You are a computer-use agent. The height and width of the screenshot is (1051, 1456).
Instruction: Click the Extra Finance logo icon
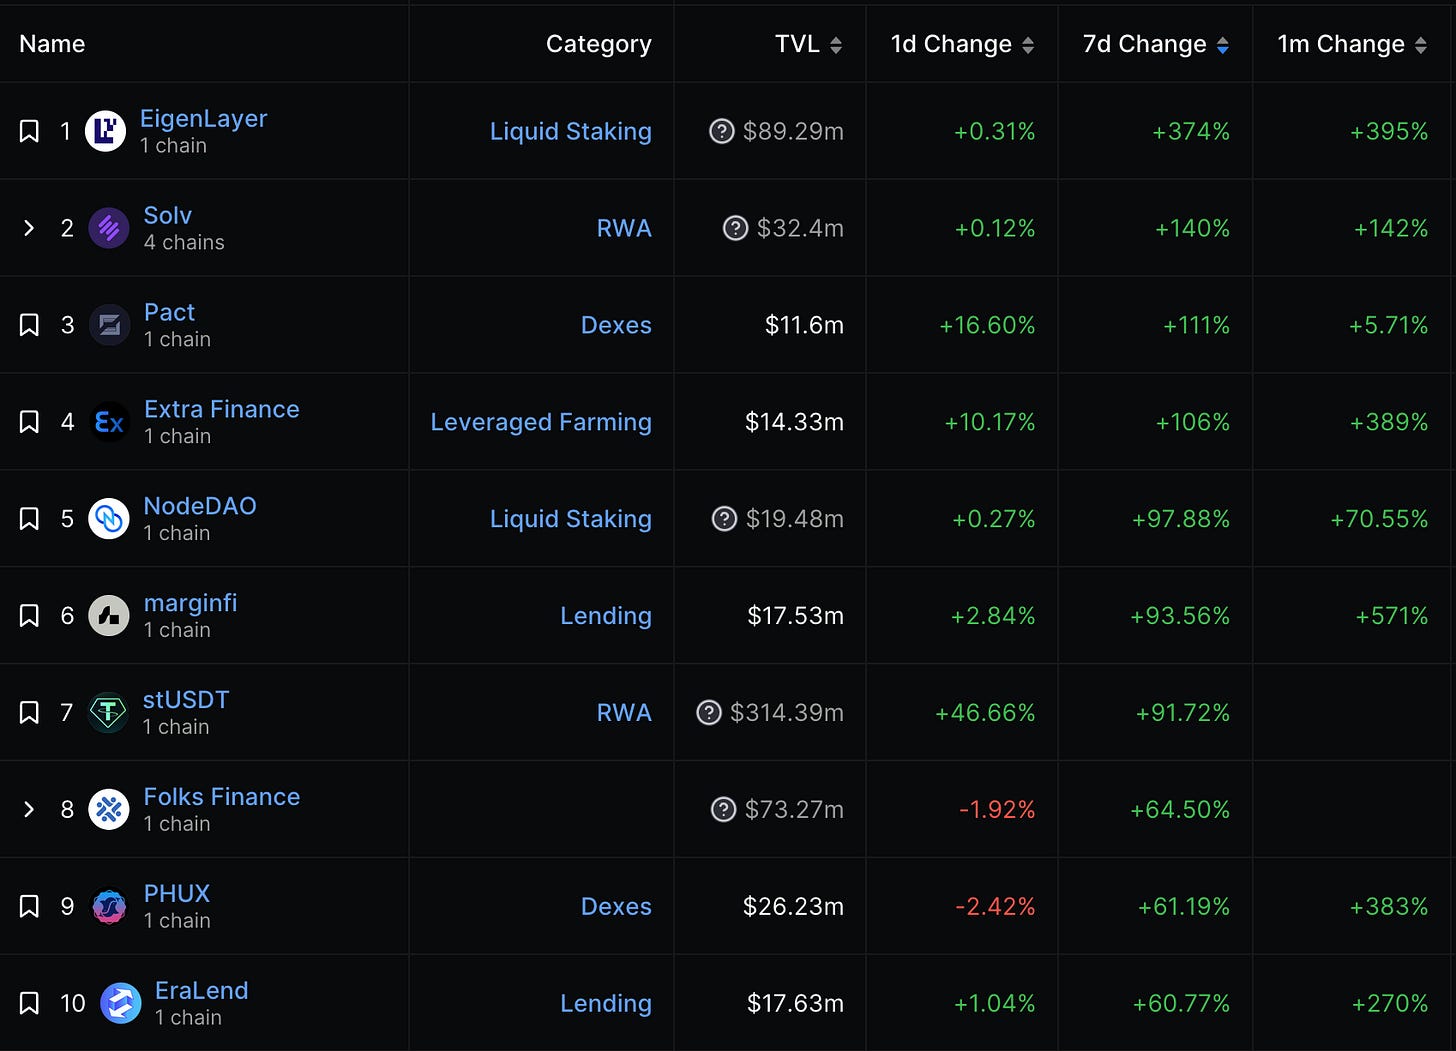[x=109, y=422]
